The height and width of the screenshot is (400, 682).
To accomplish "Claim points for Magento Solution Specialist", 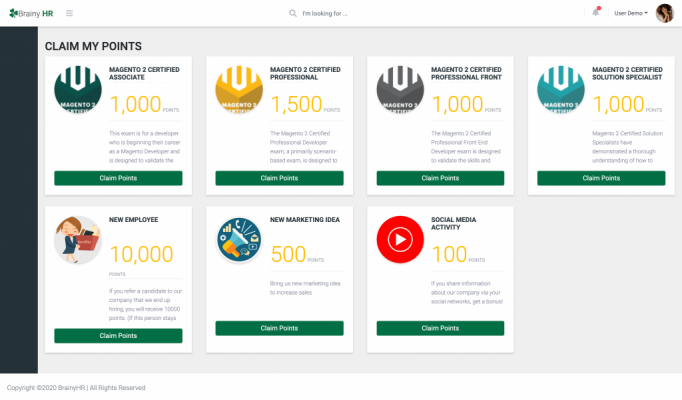I will coord(601,178).
